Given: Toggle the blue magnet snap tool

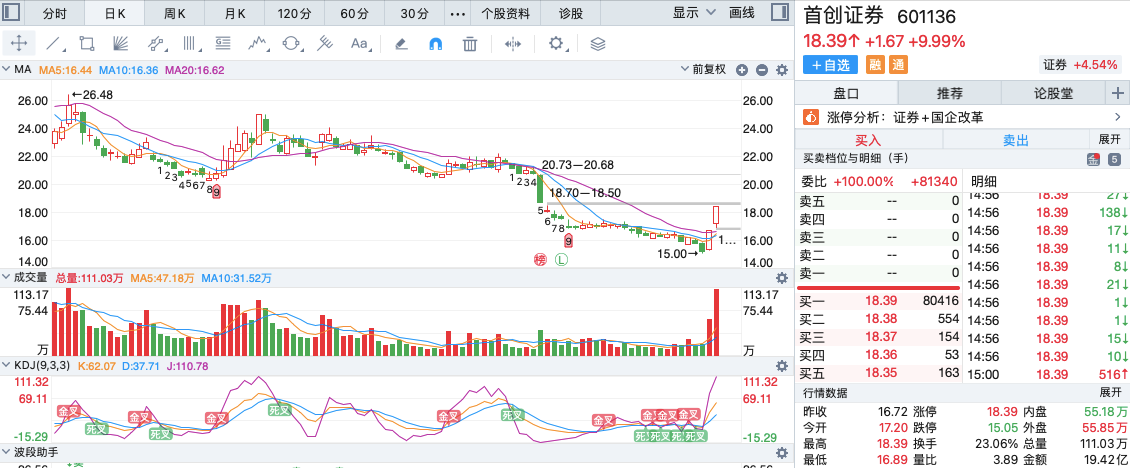Looking at the screenshot, I should (436, 43).
